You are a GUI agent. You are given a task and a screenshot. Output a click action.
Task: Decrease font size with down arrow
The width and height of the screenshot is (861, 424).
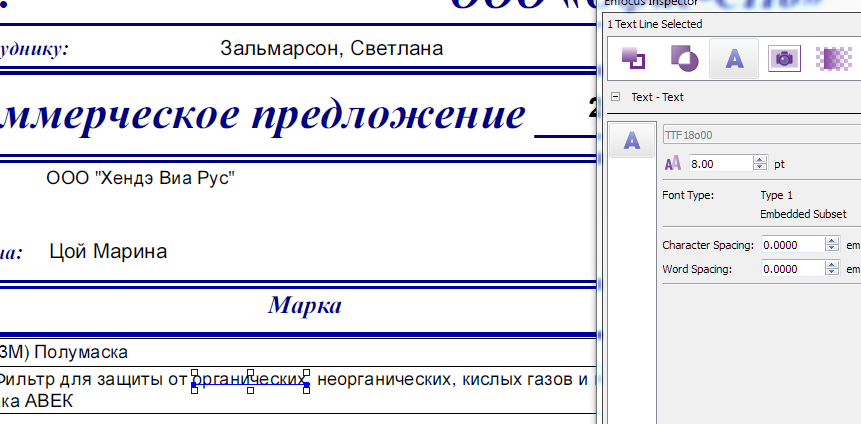[760, 167]
